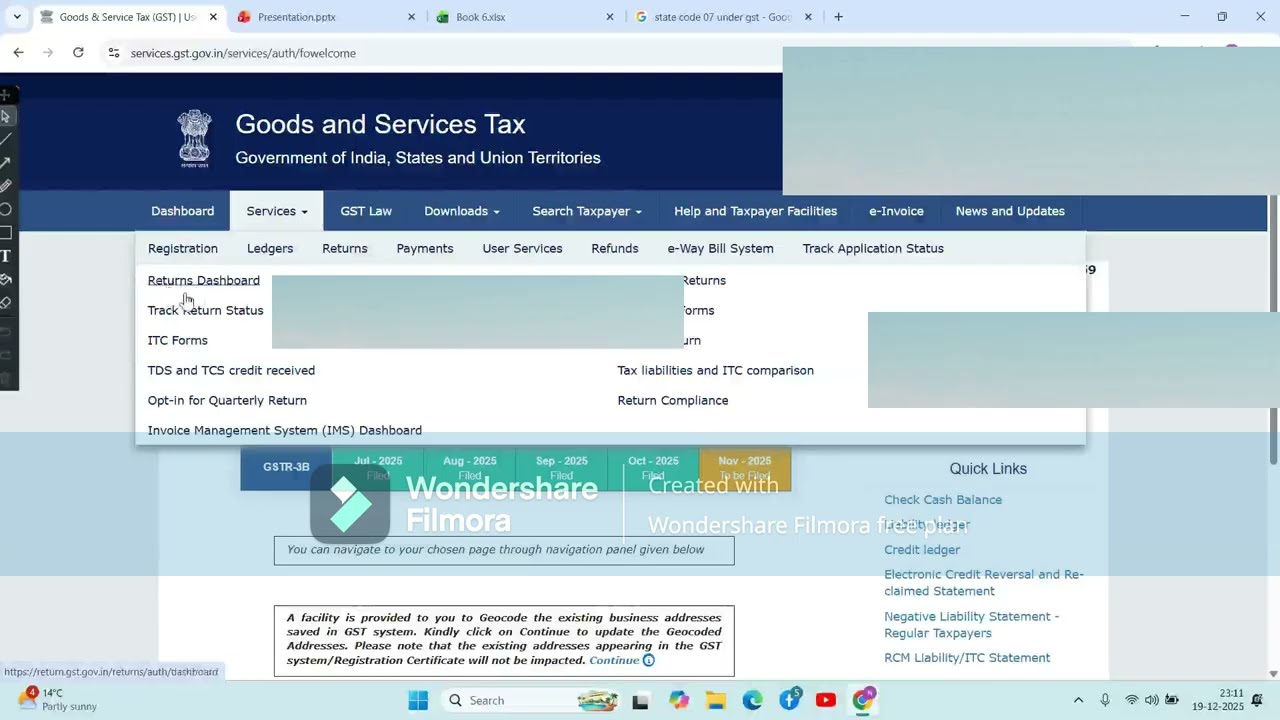Screen dimensions: 1280x720
Task: Open Returns Dashboard link
Action: point(204,280)
